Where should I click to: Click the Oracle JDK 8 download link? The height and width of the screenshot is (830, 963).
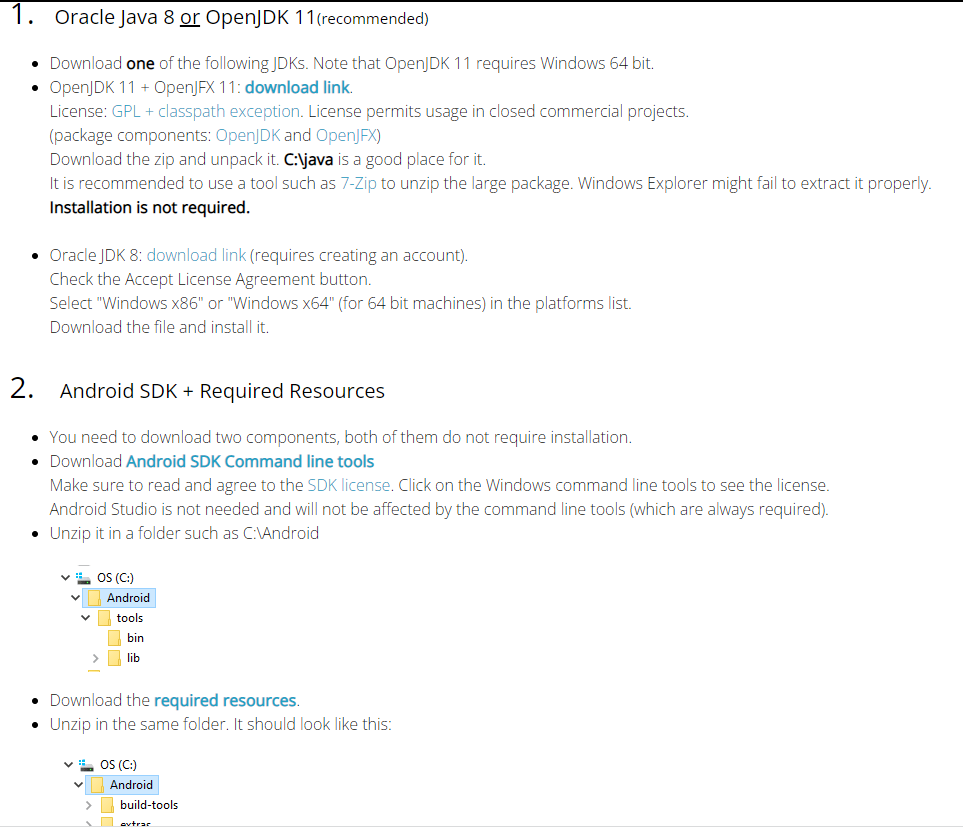(196, 255)
